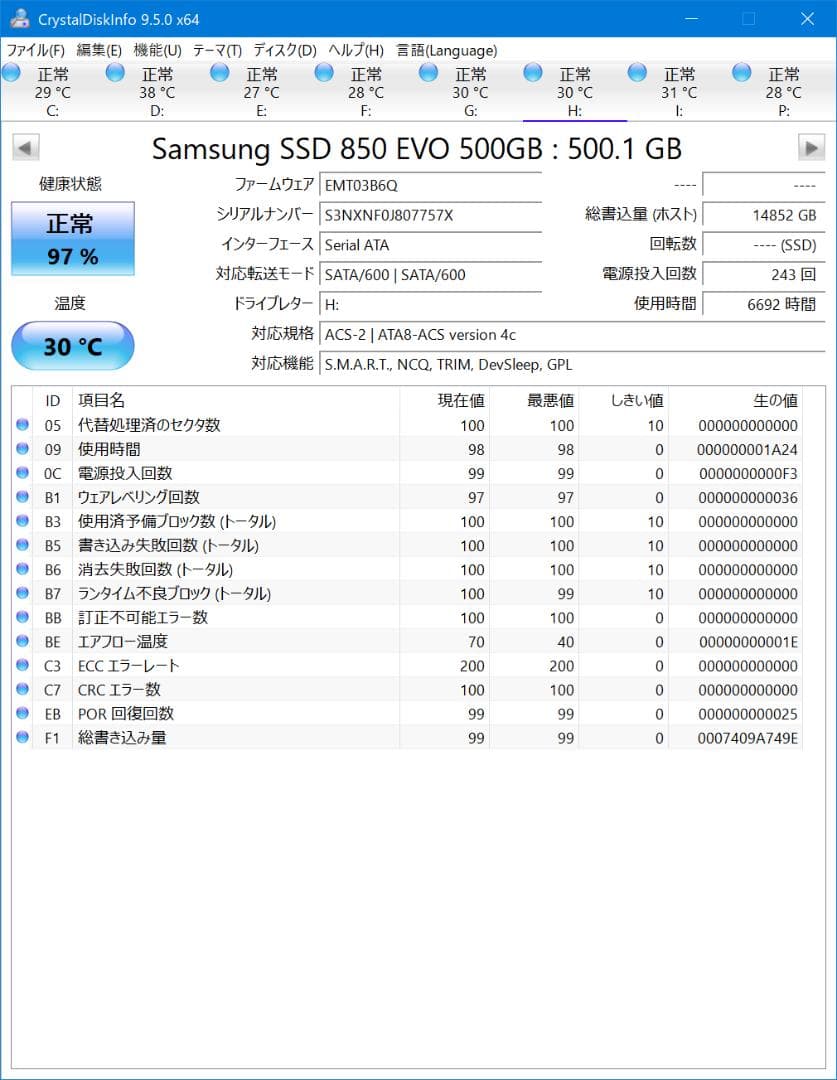Select row CRC エラー数
This screenshot has width=837, height=1080.
coord(407,689)
